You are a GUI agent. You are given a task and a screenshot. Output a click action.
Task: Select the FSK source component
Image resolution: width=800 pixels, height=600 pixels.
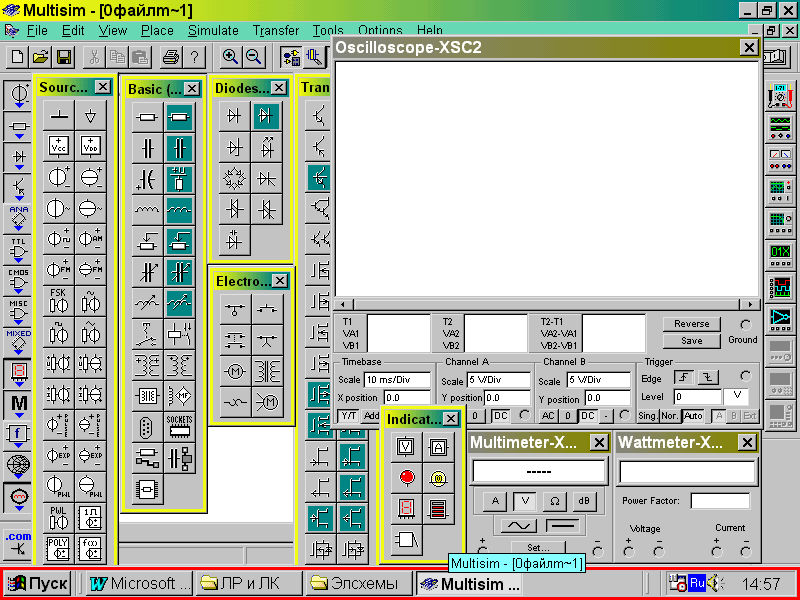pyautogui.click(x=59, y=301)
